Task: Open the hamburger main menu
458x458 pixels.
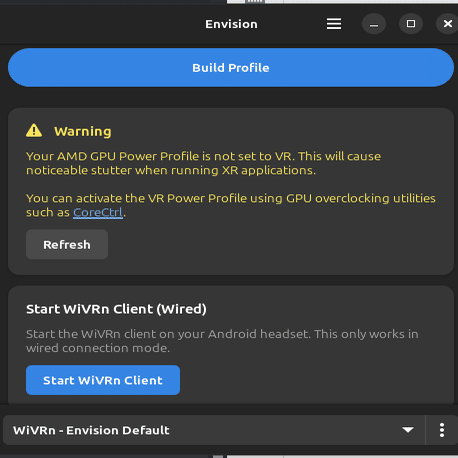Action: click(x=334, y=24)
